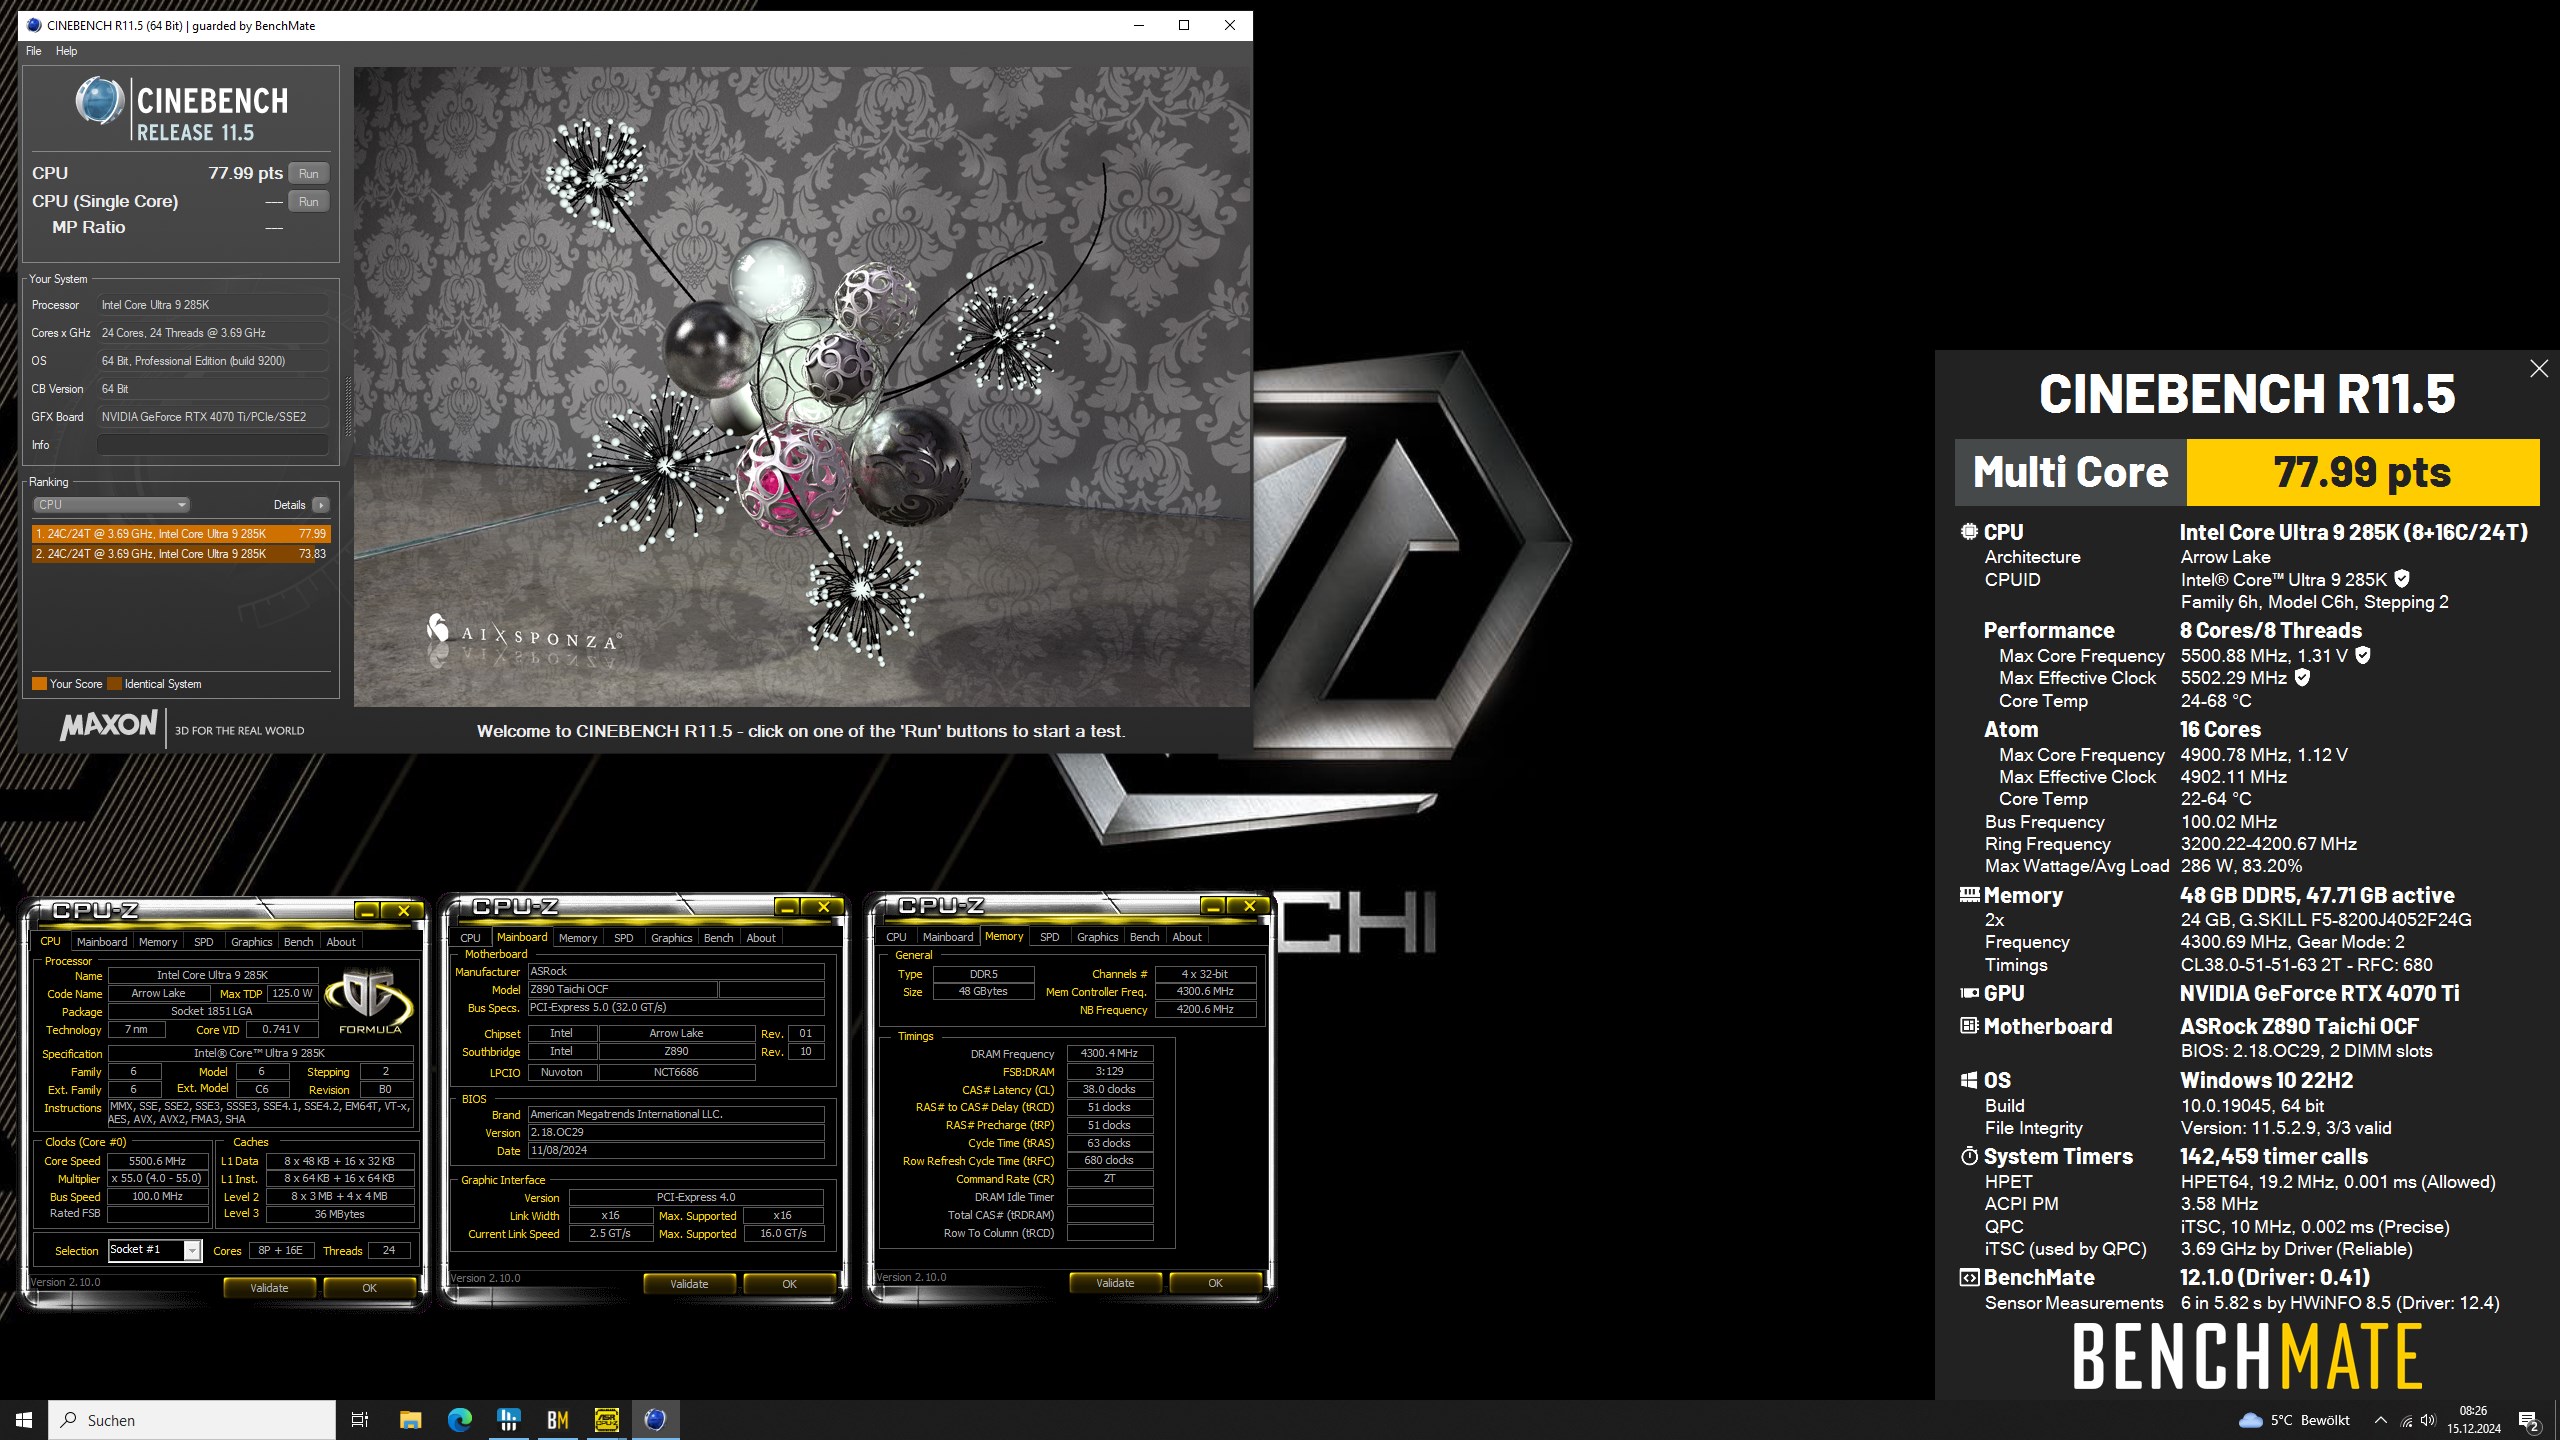Minimize the CPU-Z Memory window
The height and width of the screenshot is (1440, 2560).
pos(1213,906)
